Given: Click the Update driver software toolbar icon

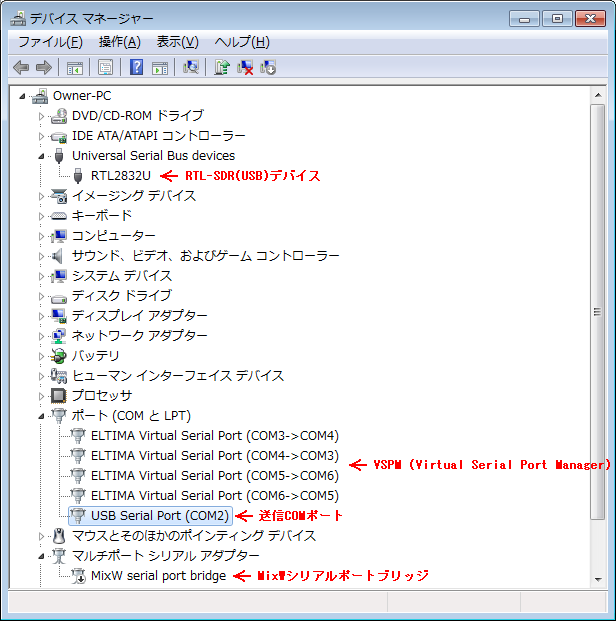Looking at the screenshot, I should point(222,67).
